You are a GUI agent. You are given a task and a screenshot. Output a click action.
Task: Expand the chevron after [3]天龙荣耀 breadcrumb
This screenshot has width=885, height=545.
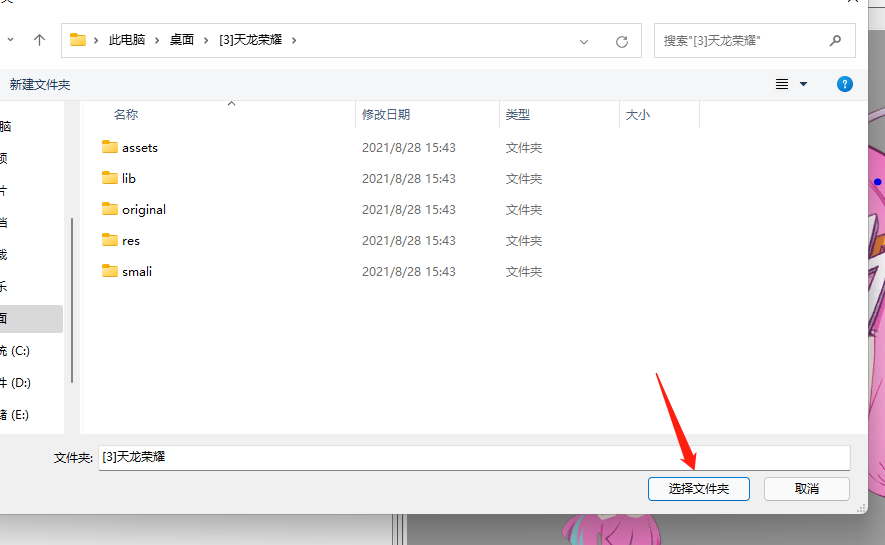(x=294, y=41)
